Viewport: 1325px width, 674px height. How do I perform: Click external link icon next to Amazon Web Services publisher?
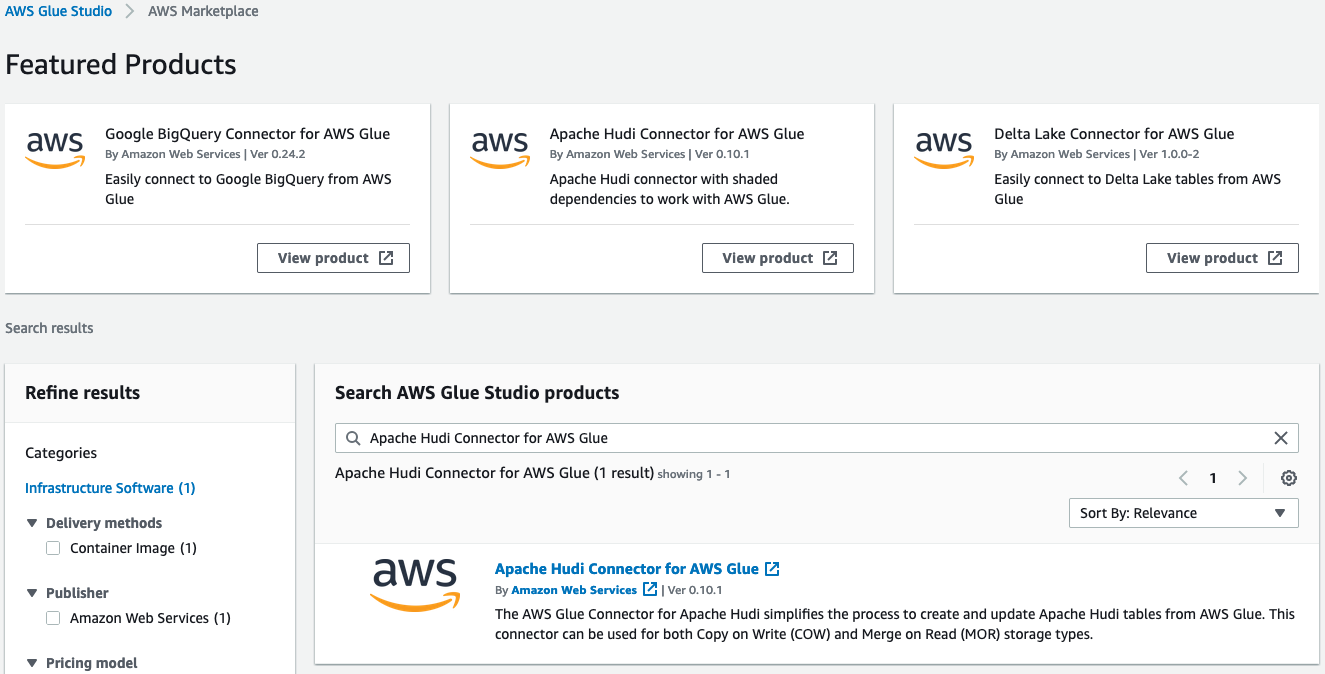coord(650,589)
